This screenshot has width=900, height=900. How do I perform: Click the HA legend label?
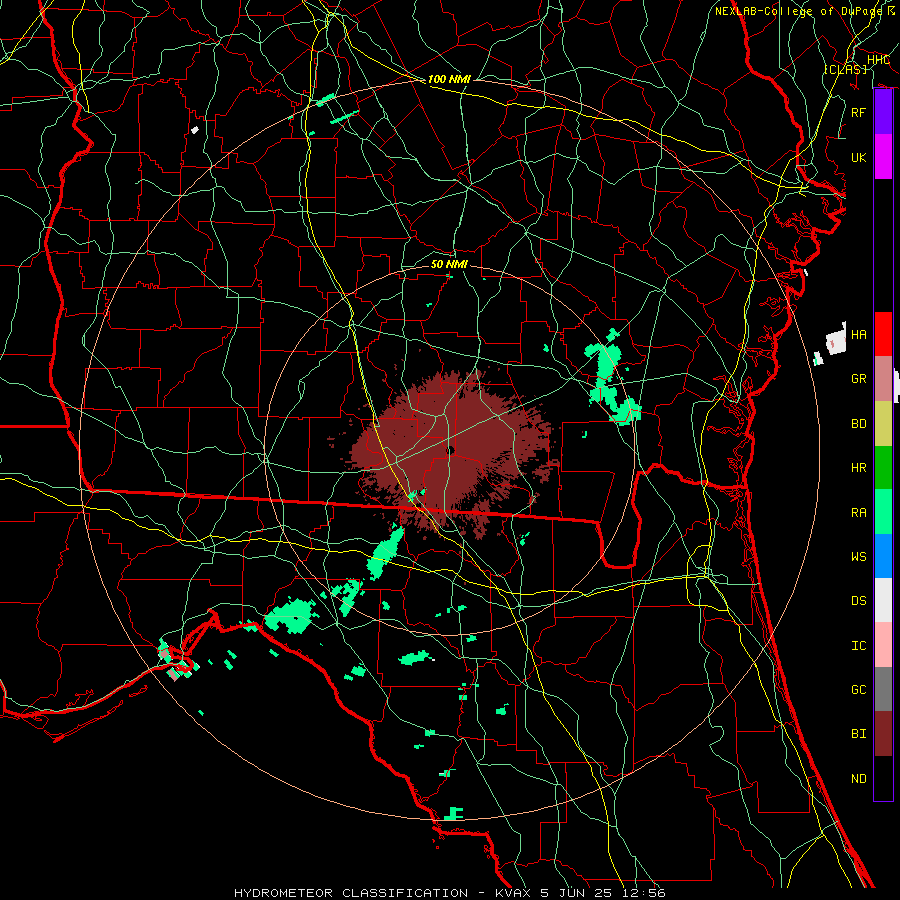point(859,335)
